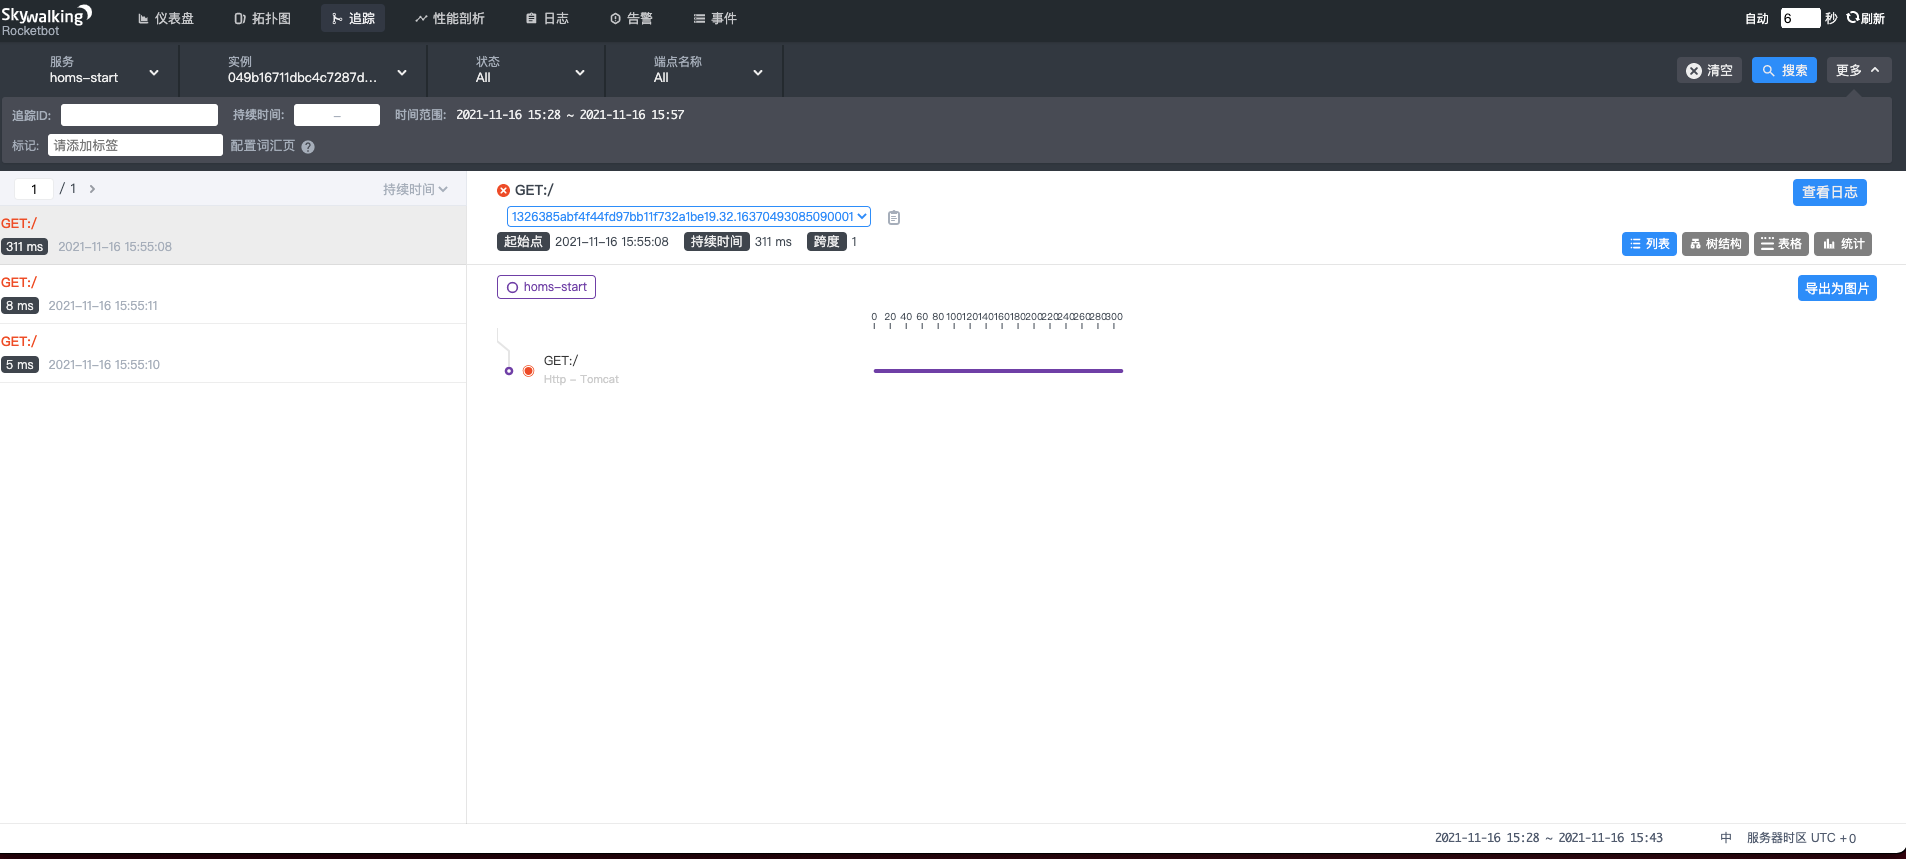Viewport: 1906px width, 859px height.
Task: Click the 导出为图片 export button
Action: click(1836, 288)
